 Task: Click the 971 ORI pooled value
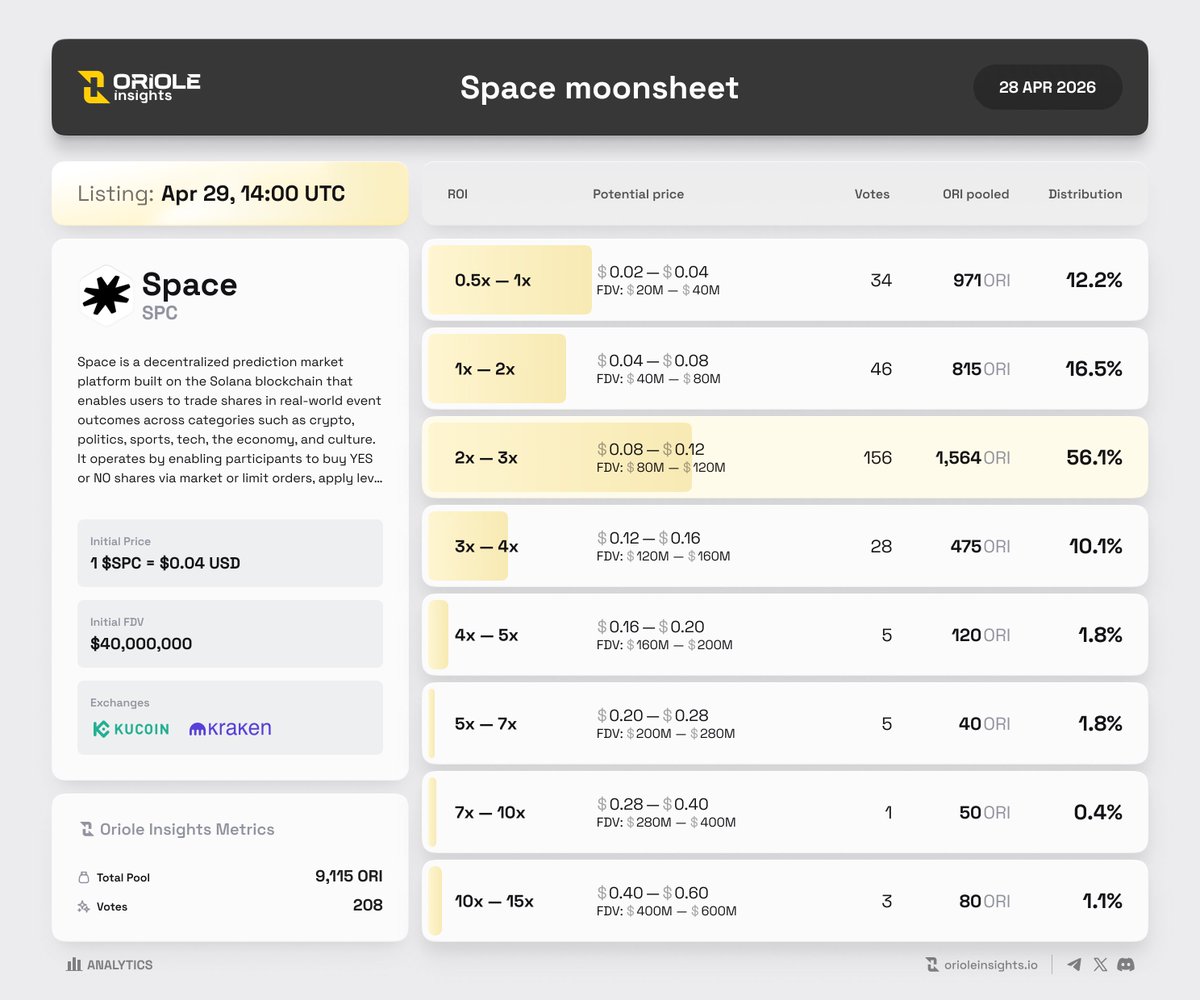981,280
